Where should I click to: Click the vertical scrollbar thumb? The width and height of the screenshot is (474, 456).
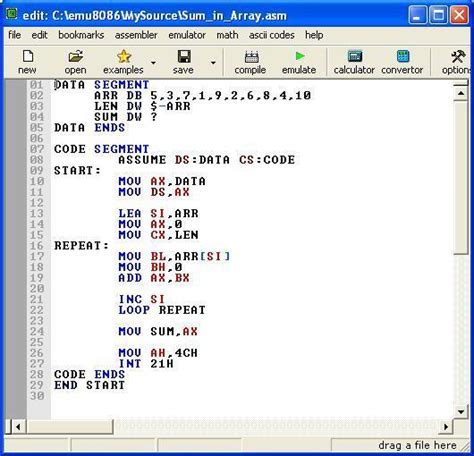pos(461,178)
